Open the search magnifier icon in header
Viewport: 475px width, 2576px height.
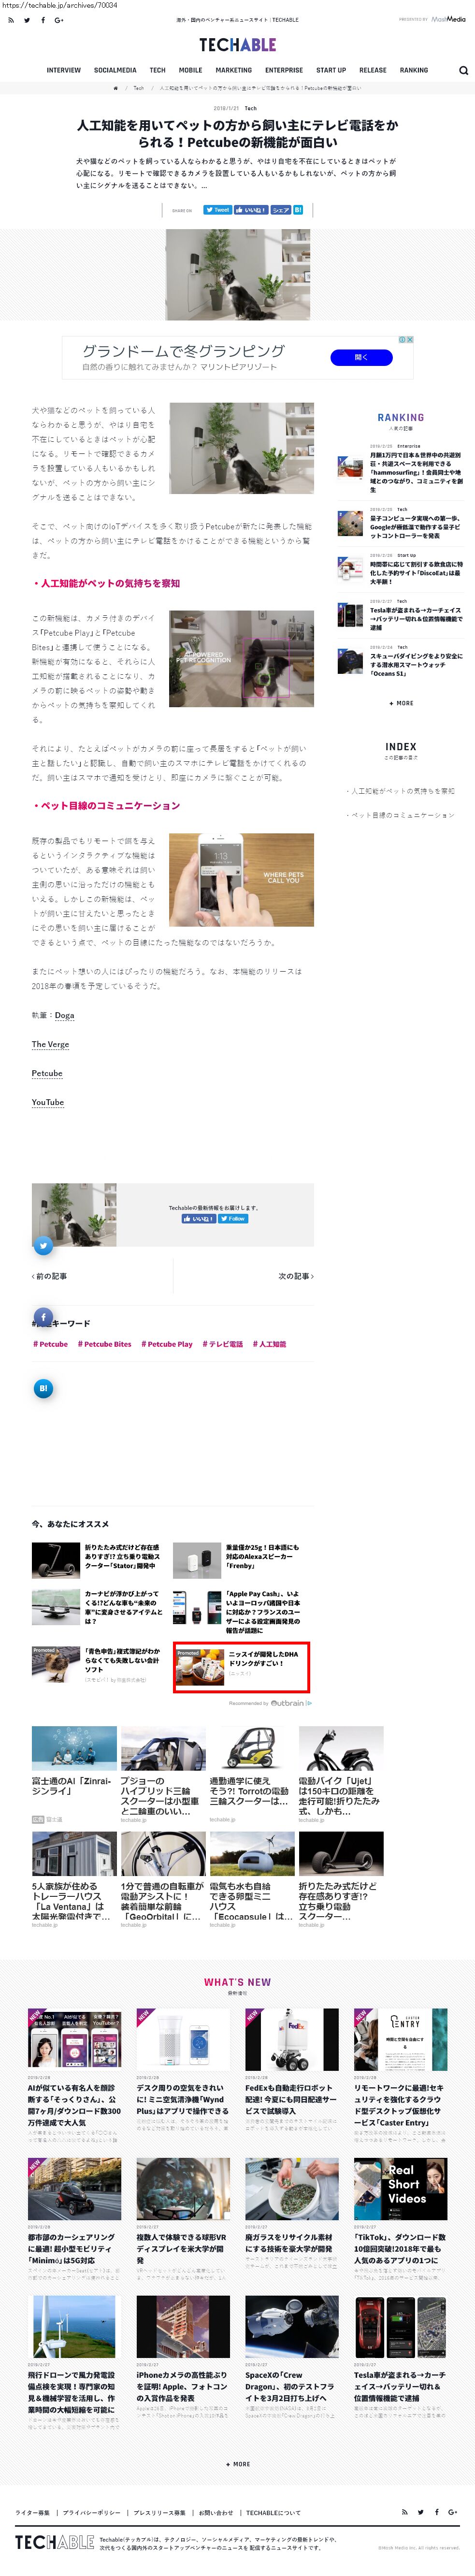click(463, 71)
